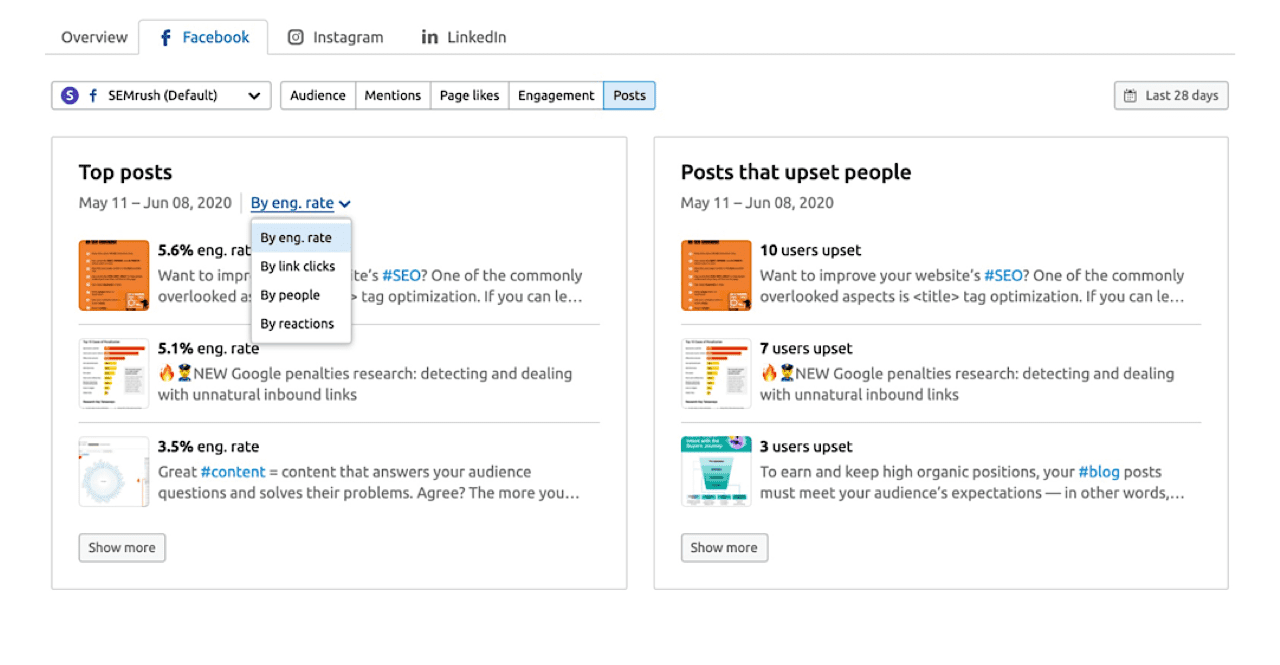Click the first post thumbnail under Top posts
This screenshot has height=665, width=1280.
(x=113, y=274)
